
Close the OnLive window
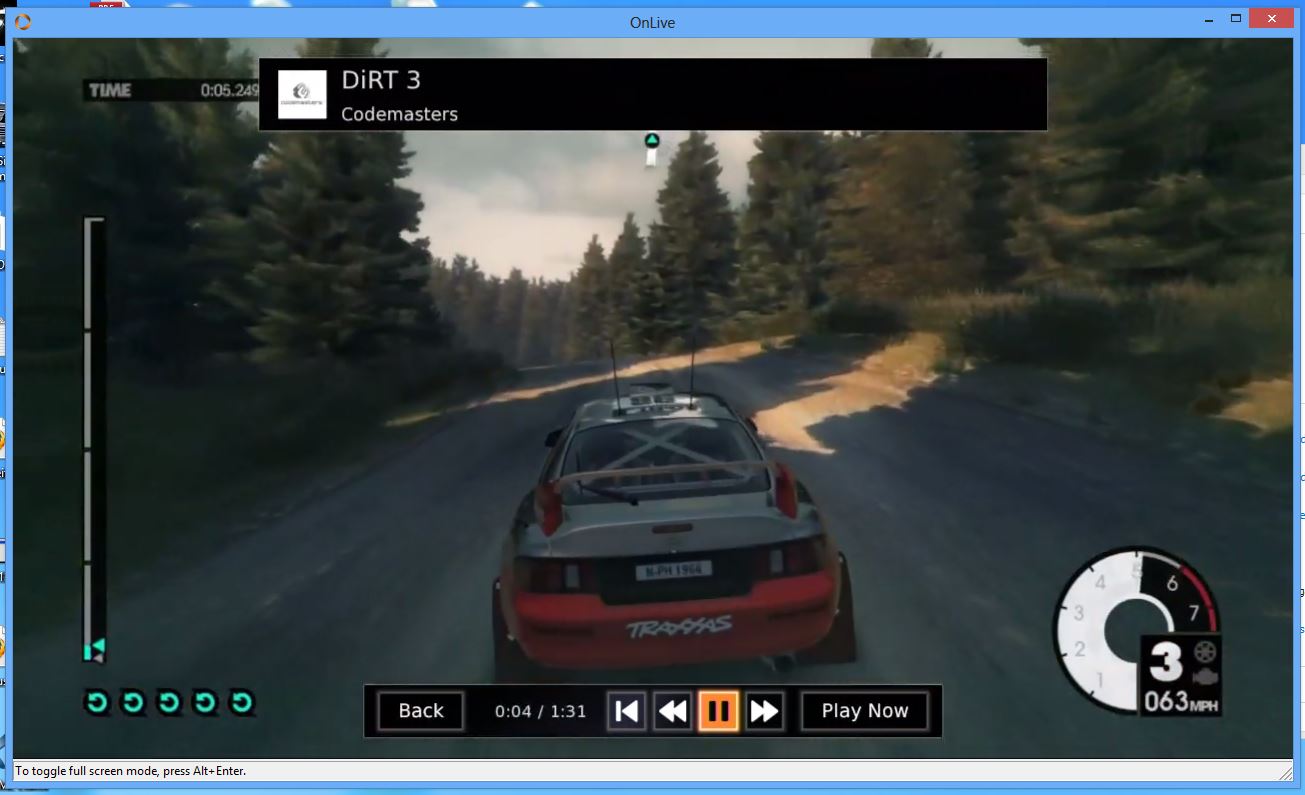click(1271, 18)
